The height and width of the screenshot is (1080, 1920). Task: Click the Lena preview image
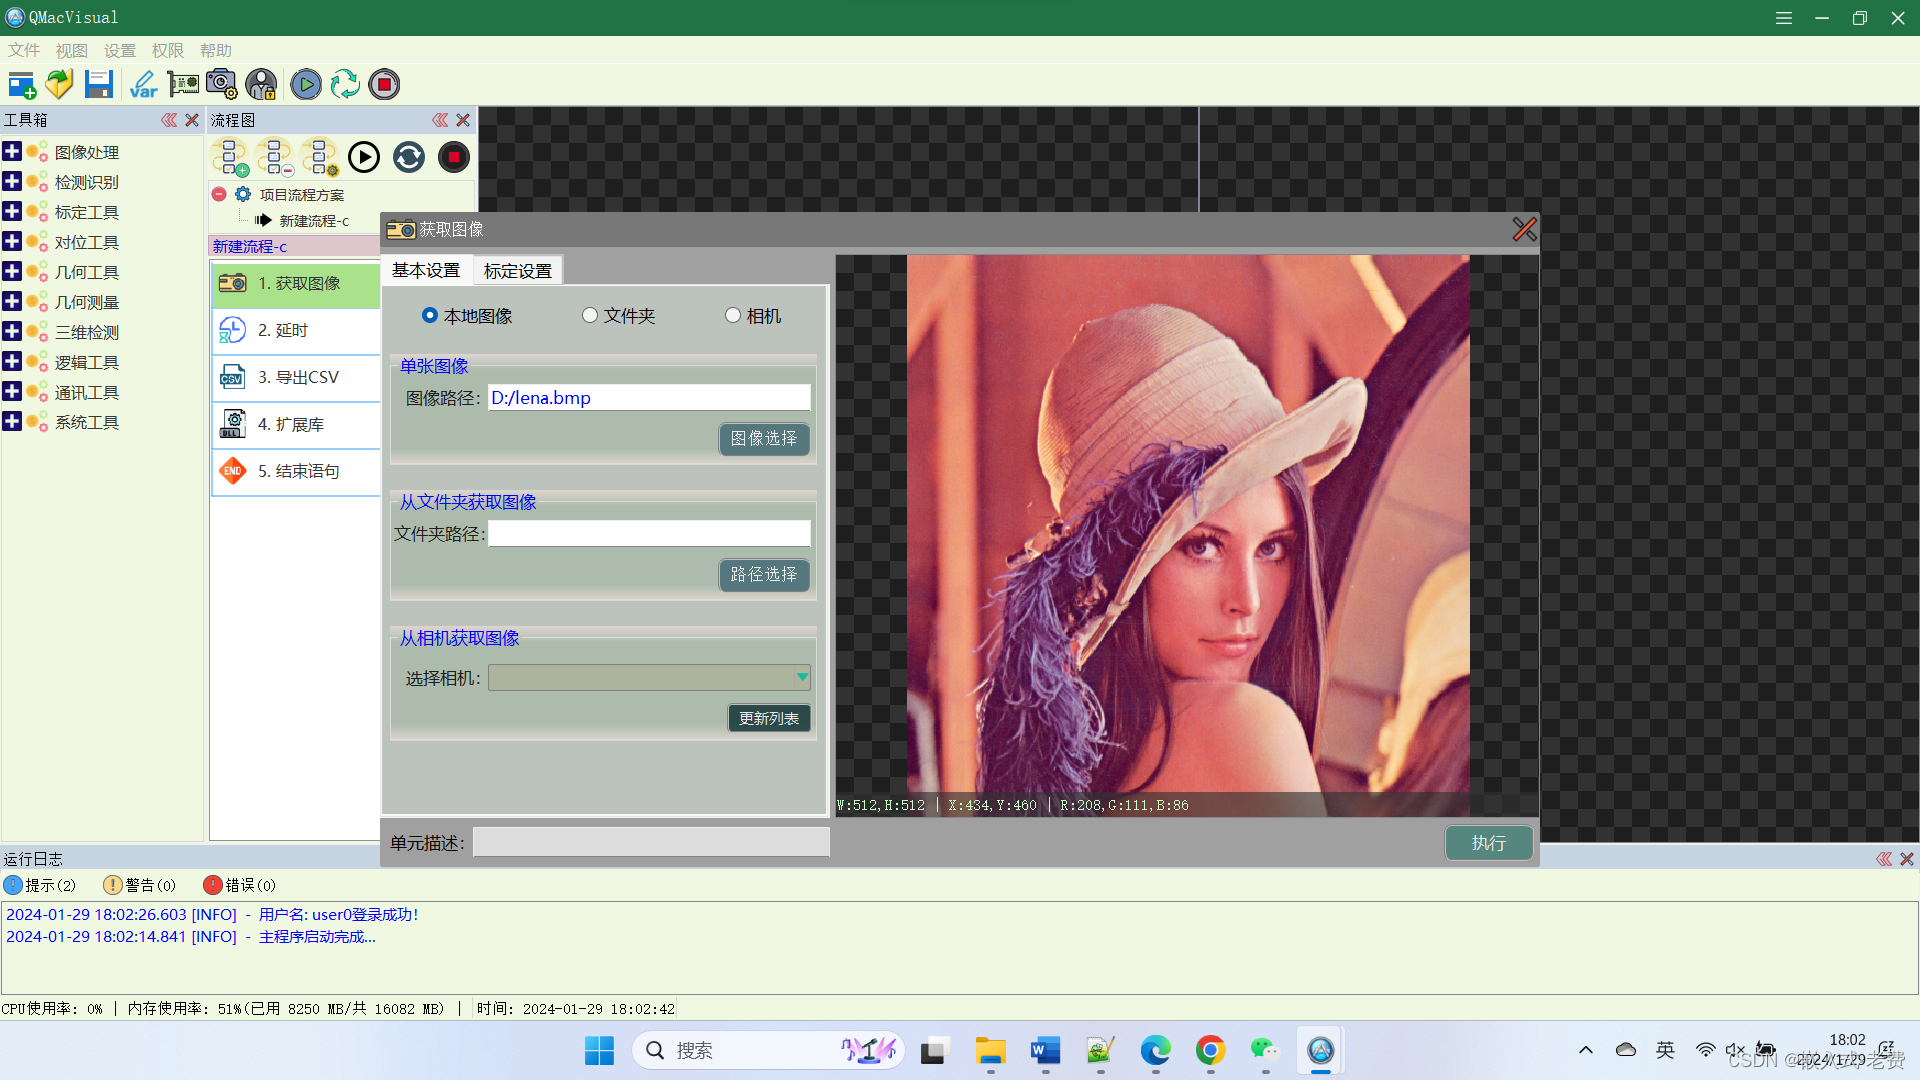[x=1188, y=535]
